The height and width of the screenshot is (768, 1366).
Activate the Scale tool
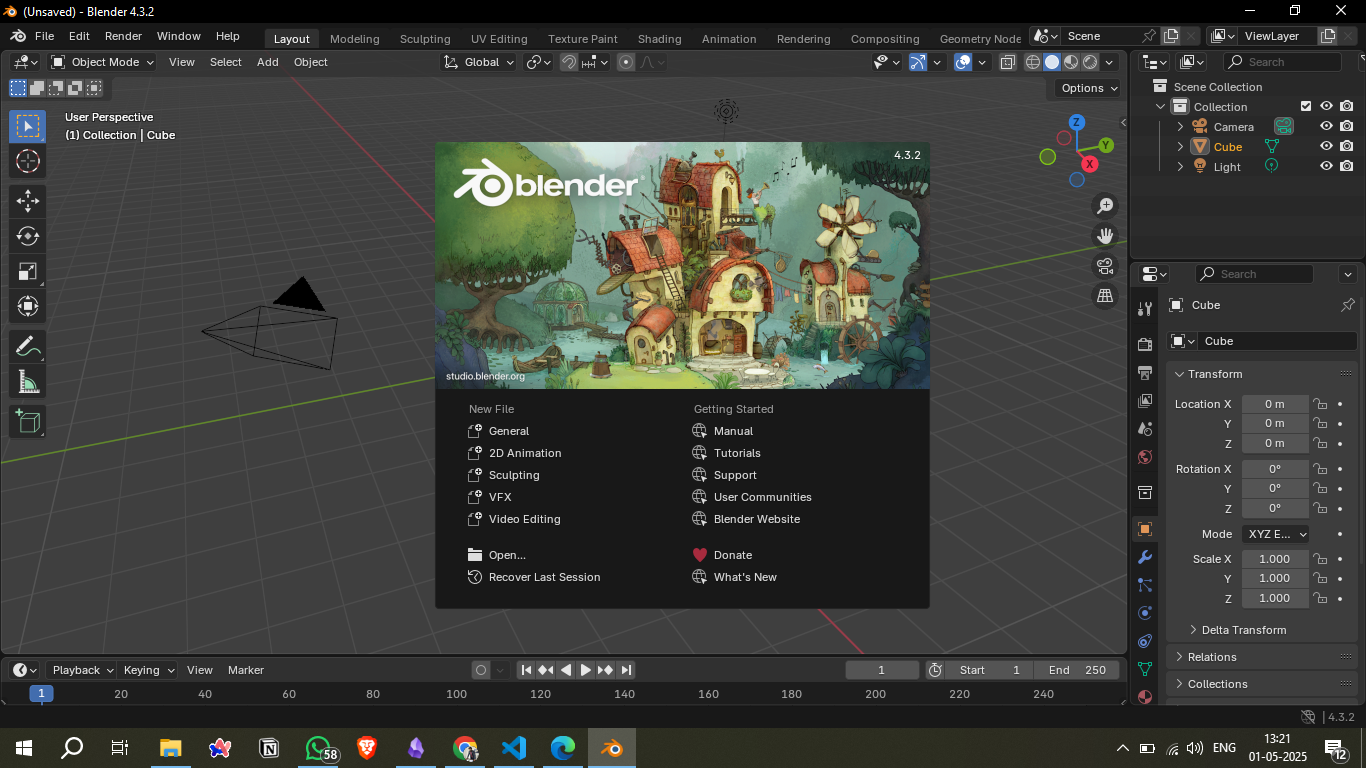[27, 271]
